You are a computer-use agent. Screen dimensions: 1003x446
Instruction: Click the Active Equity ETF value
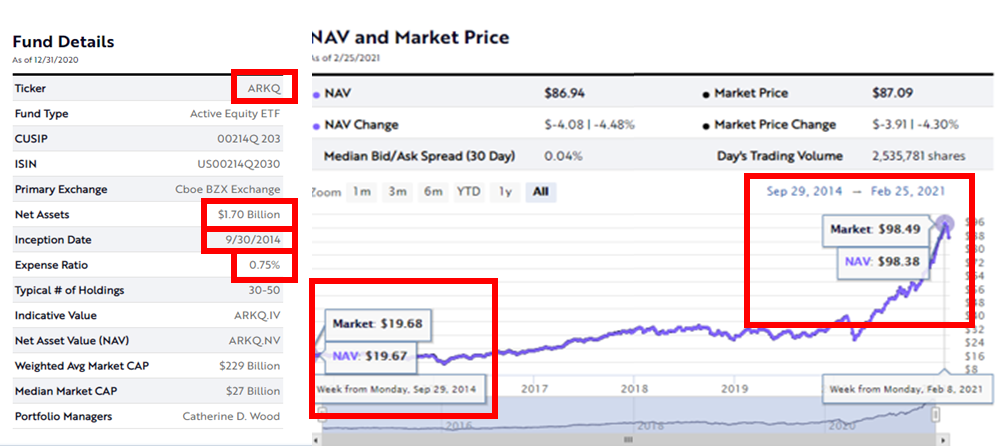click(235, 114)
